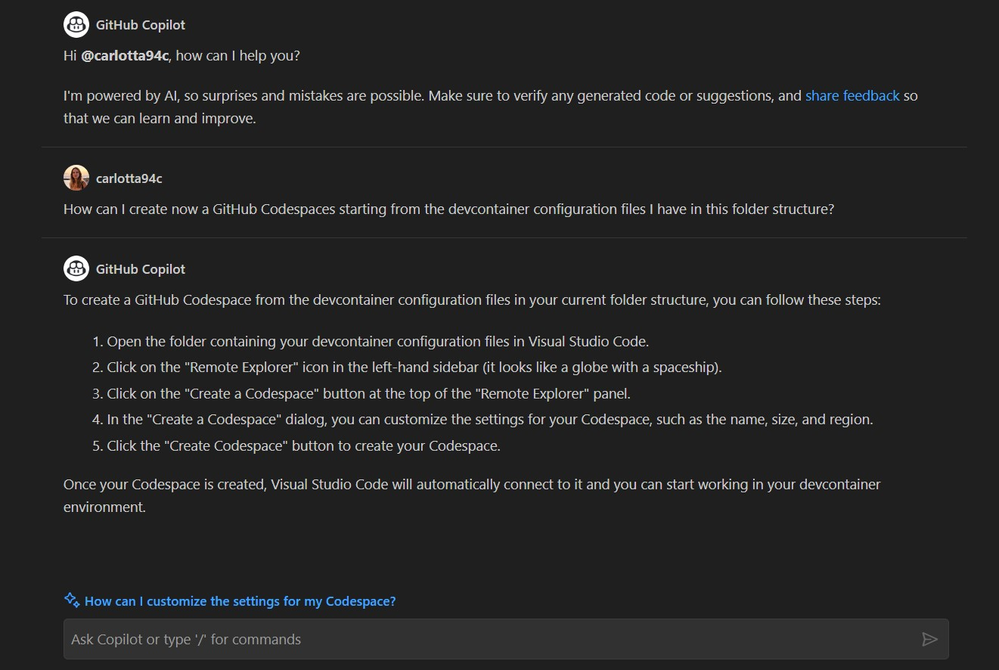Screen dimensions: 999x670
Task: Select the follow-up question about customizing Codespace settings
Action: 240,601
